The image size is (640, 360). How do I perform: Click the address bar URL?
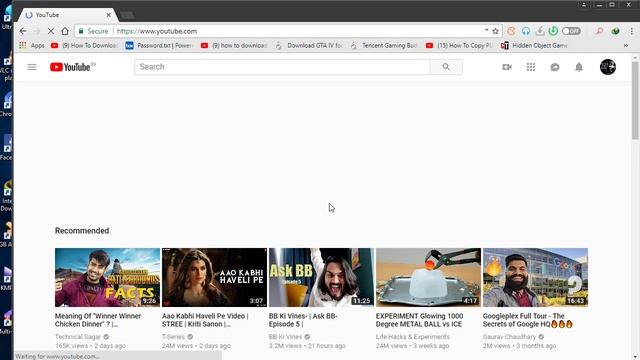(x=157, y=31)
